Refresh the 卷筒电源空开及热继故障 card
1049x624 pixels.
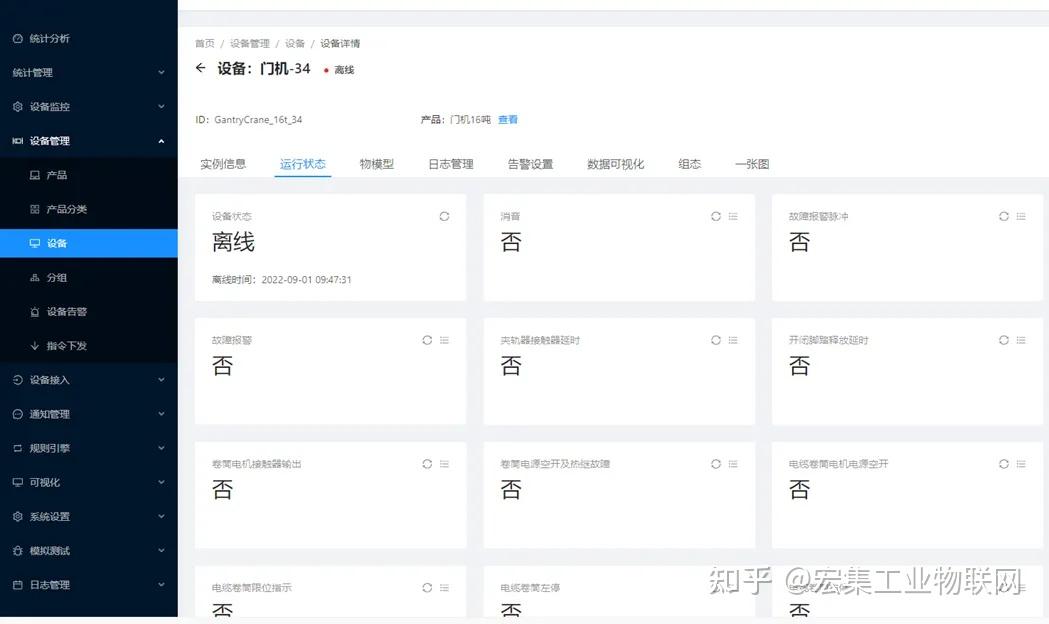(x=716, y=463)
